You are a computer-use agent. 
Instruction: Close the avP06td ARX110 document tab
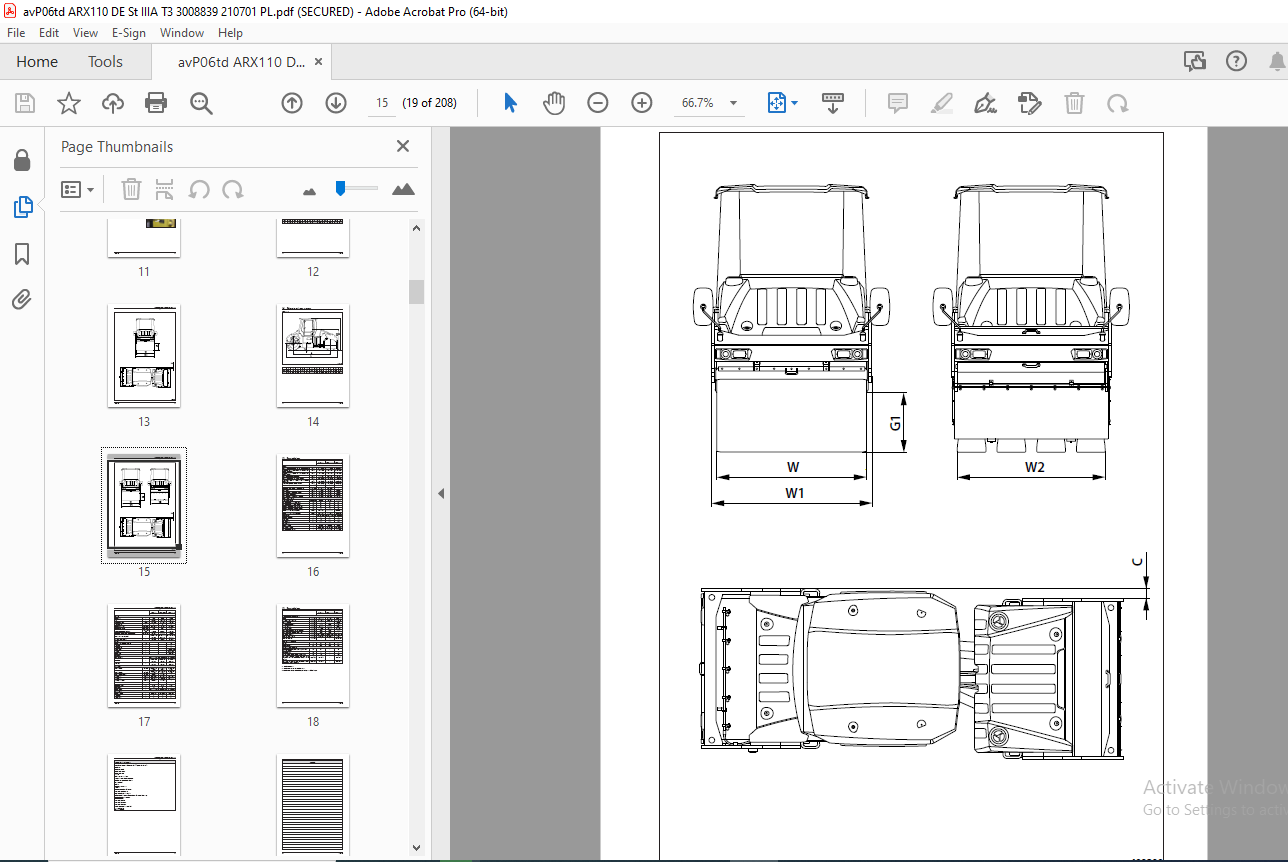[319, 62]
